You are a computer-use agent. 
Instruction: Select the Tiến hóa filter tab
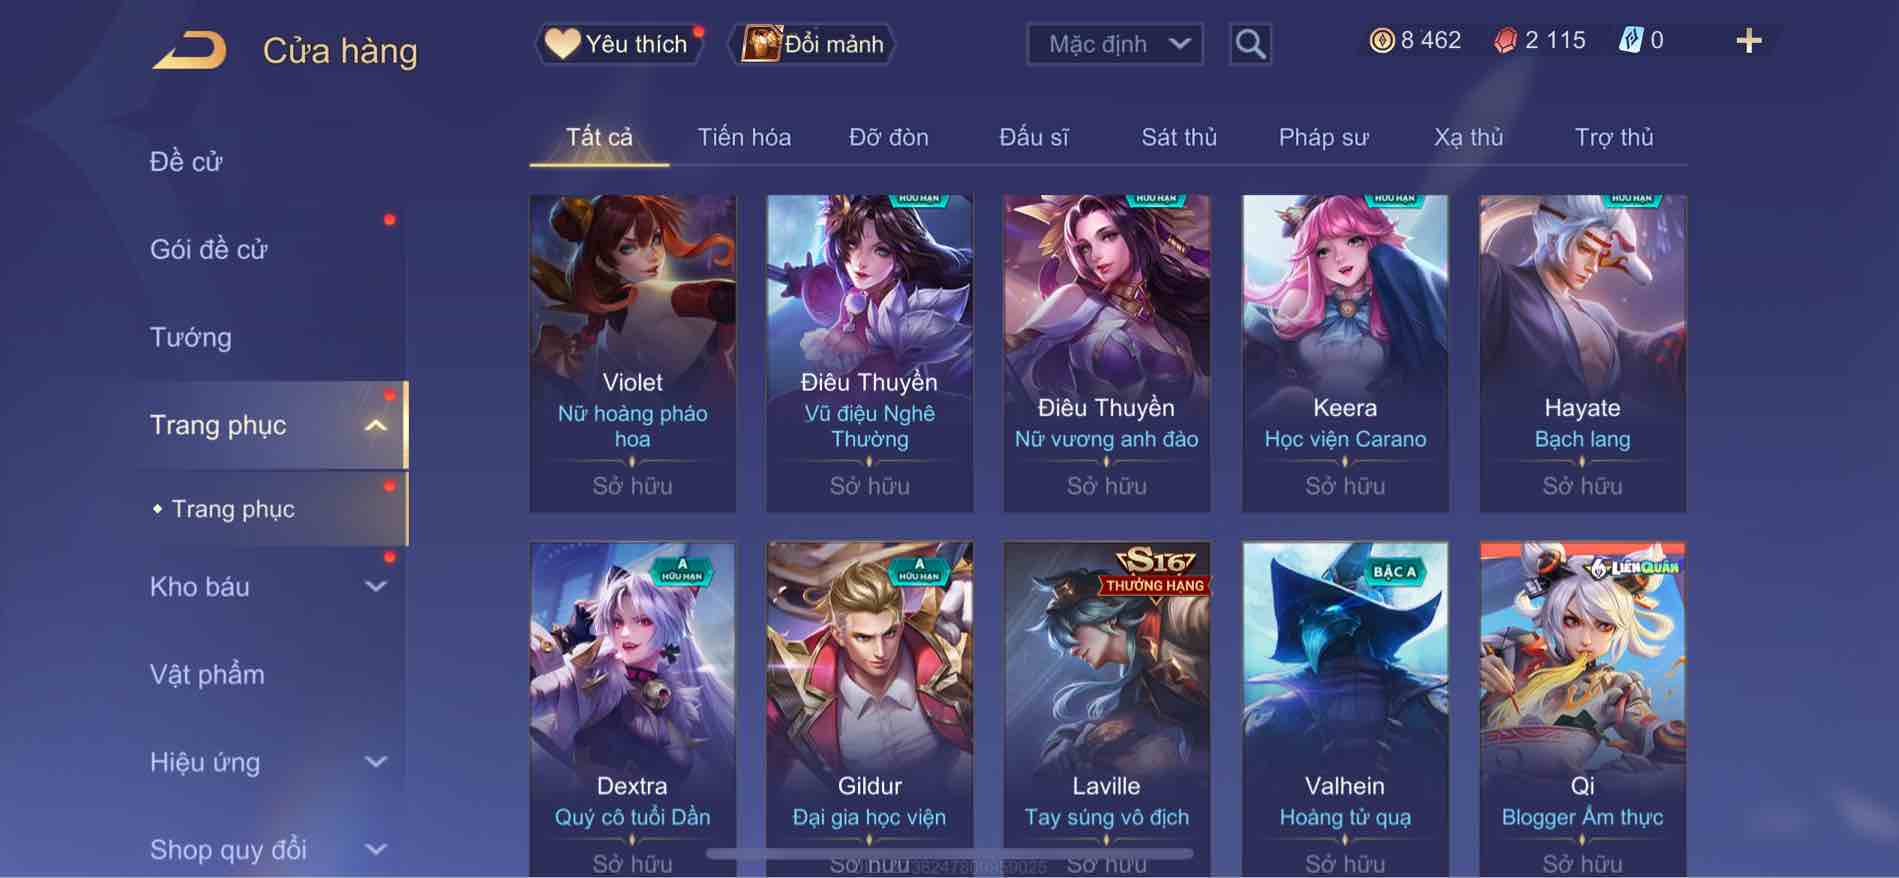pos(744,137)
